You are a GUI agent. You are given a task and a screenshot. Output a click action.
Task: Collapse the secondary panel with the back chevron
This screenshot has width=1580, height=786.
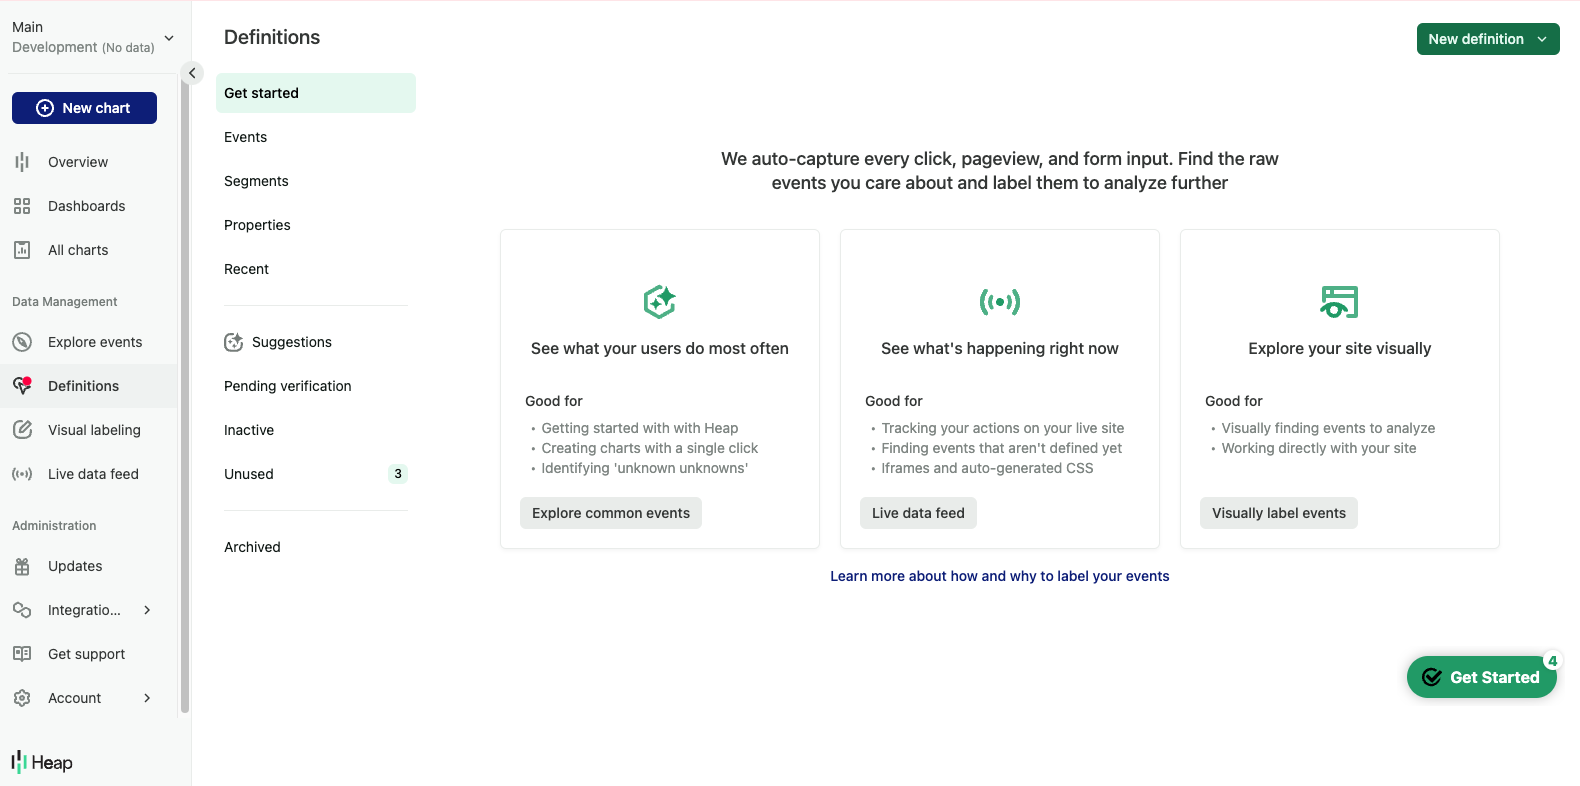coord(191,72)
